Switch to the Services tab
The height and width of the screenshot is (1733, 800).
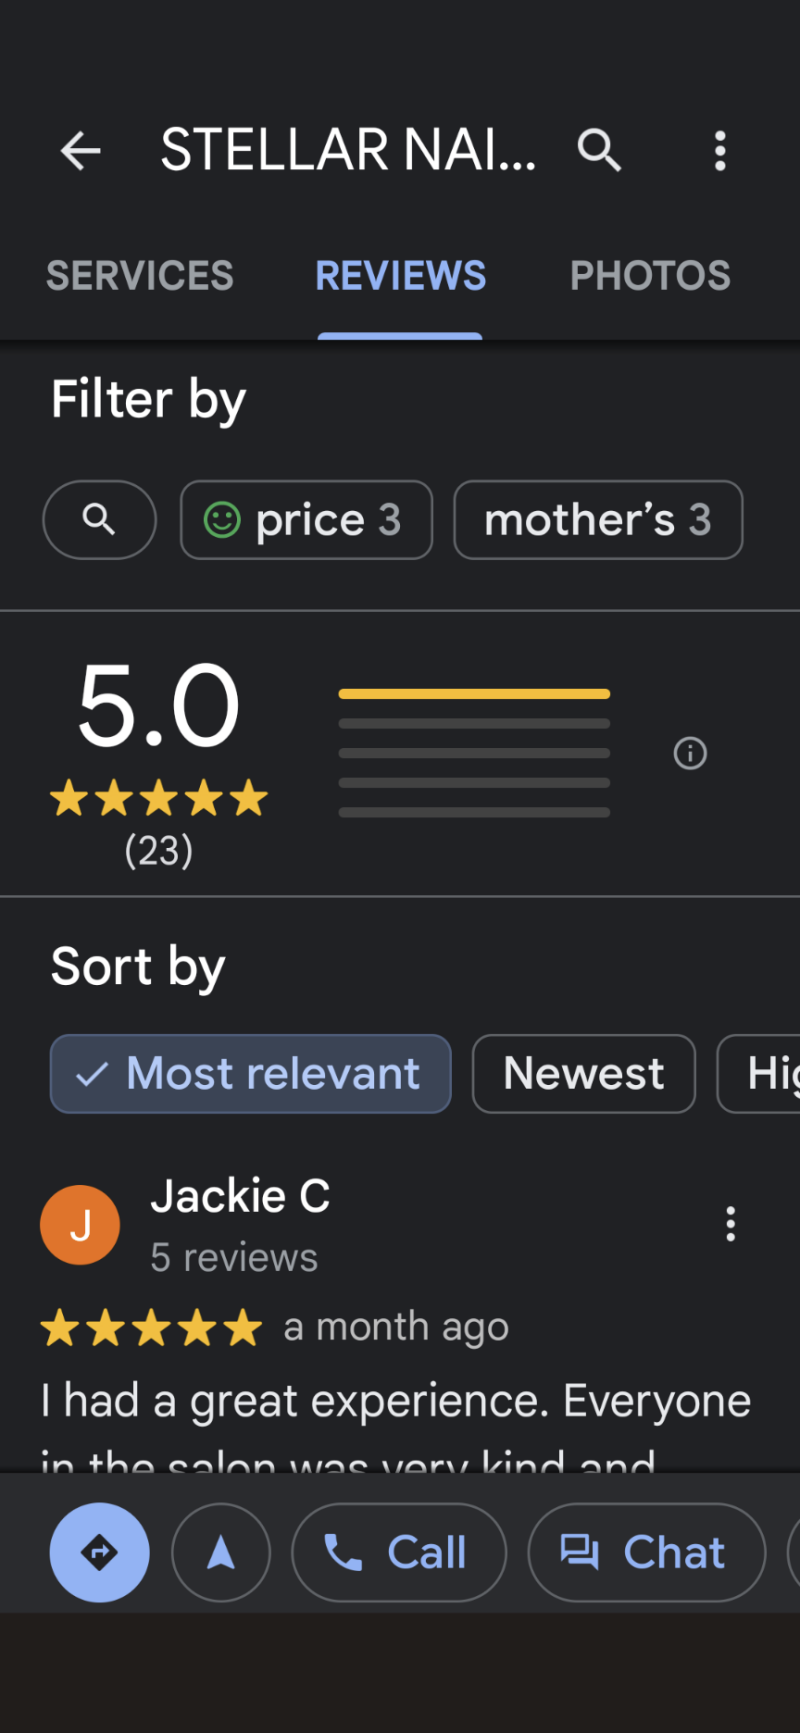coord(140,276)
